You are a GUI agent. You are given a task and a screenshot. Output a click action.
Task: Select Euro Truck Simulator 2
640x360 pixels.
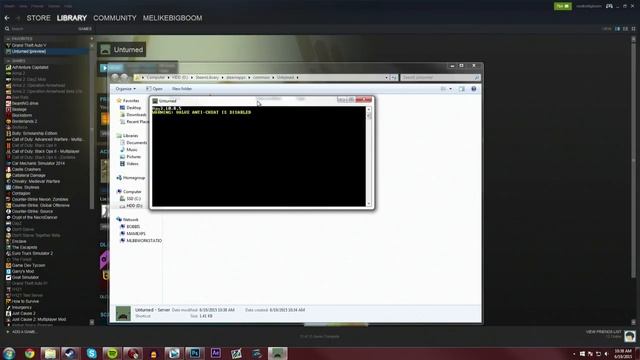tap(33, 253)
